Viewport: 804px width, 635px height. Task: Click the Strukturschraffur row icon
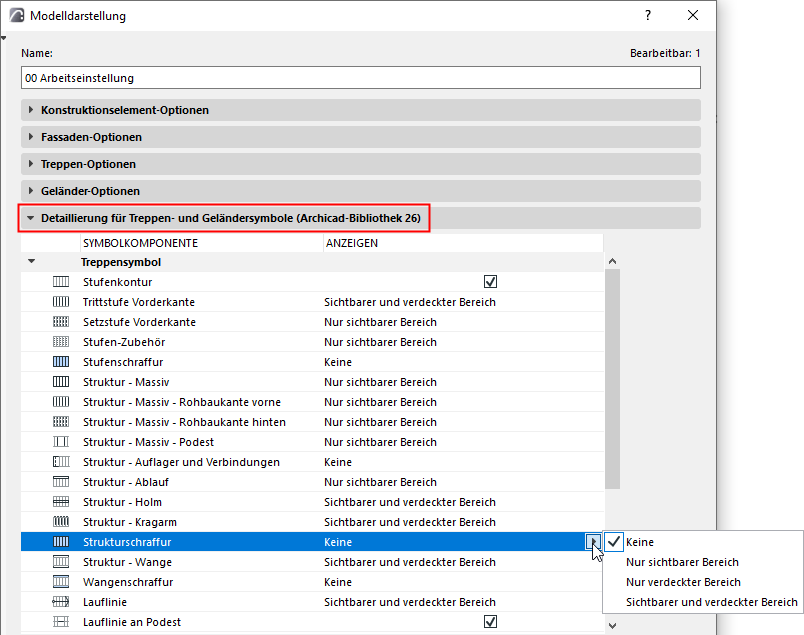(61, 542)
